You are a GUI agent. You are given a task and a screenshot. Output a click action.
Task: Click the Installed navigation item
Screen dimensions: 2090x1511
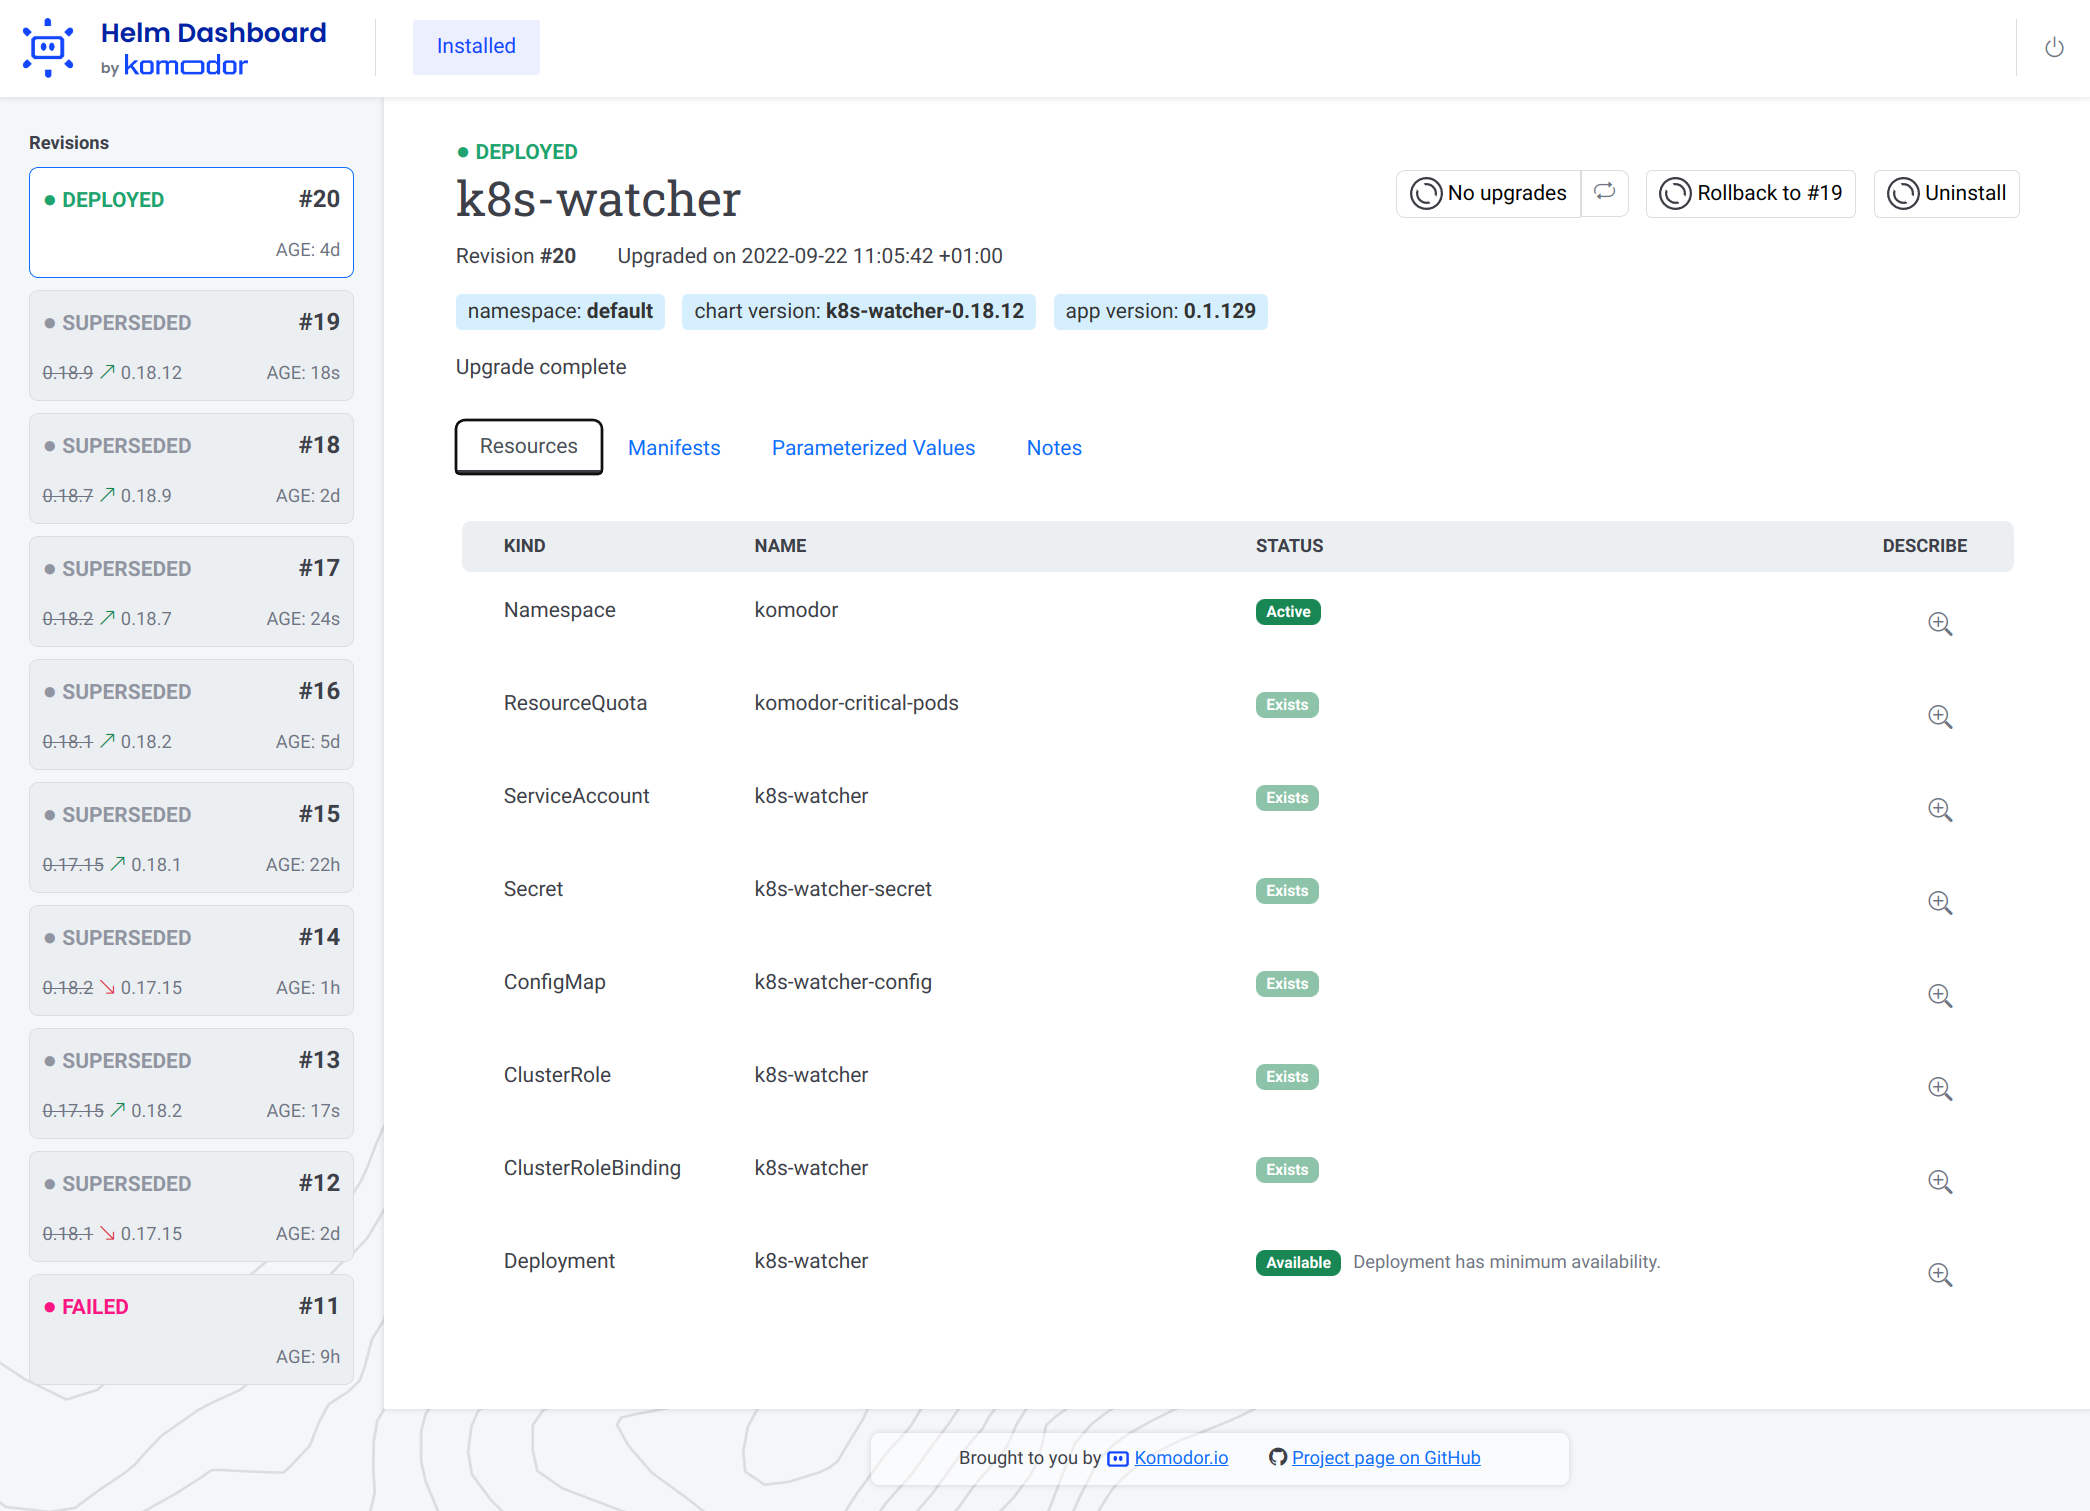tap(475, 46)
